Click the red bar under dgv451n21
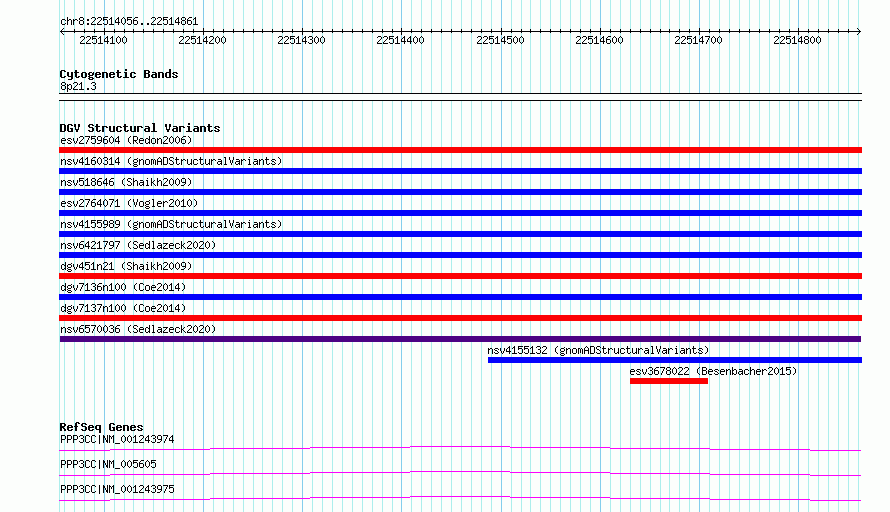Image resolution: width=890 pixels, height=512 pixels. [460, 276]
